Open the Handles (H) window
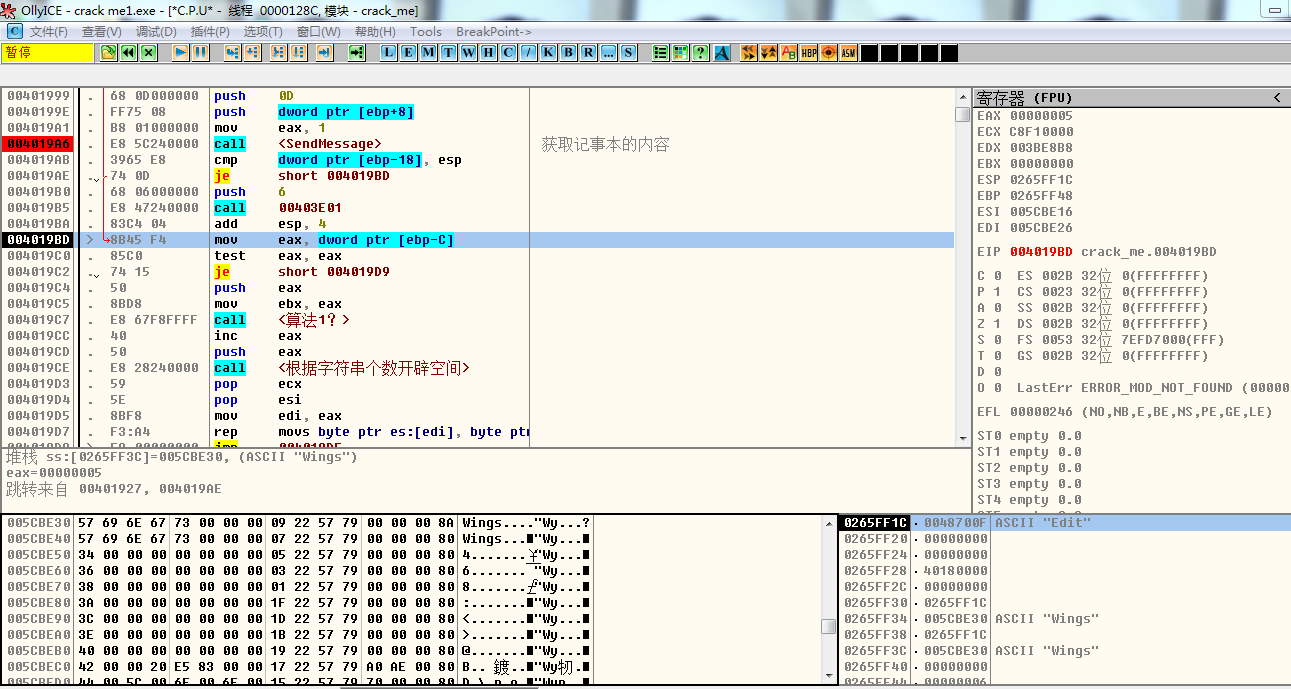 pyautogui.click(x=489, y=52)
